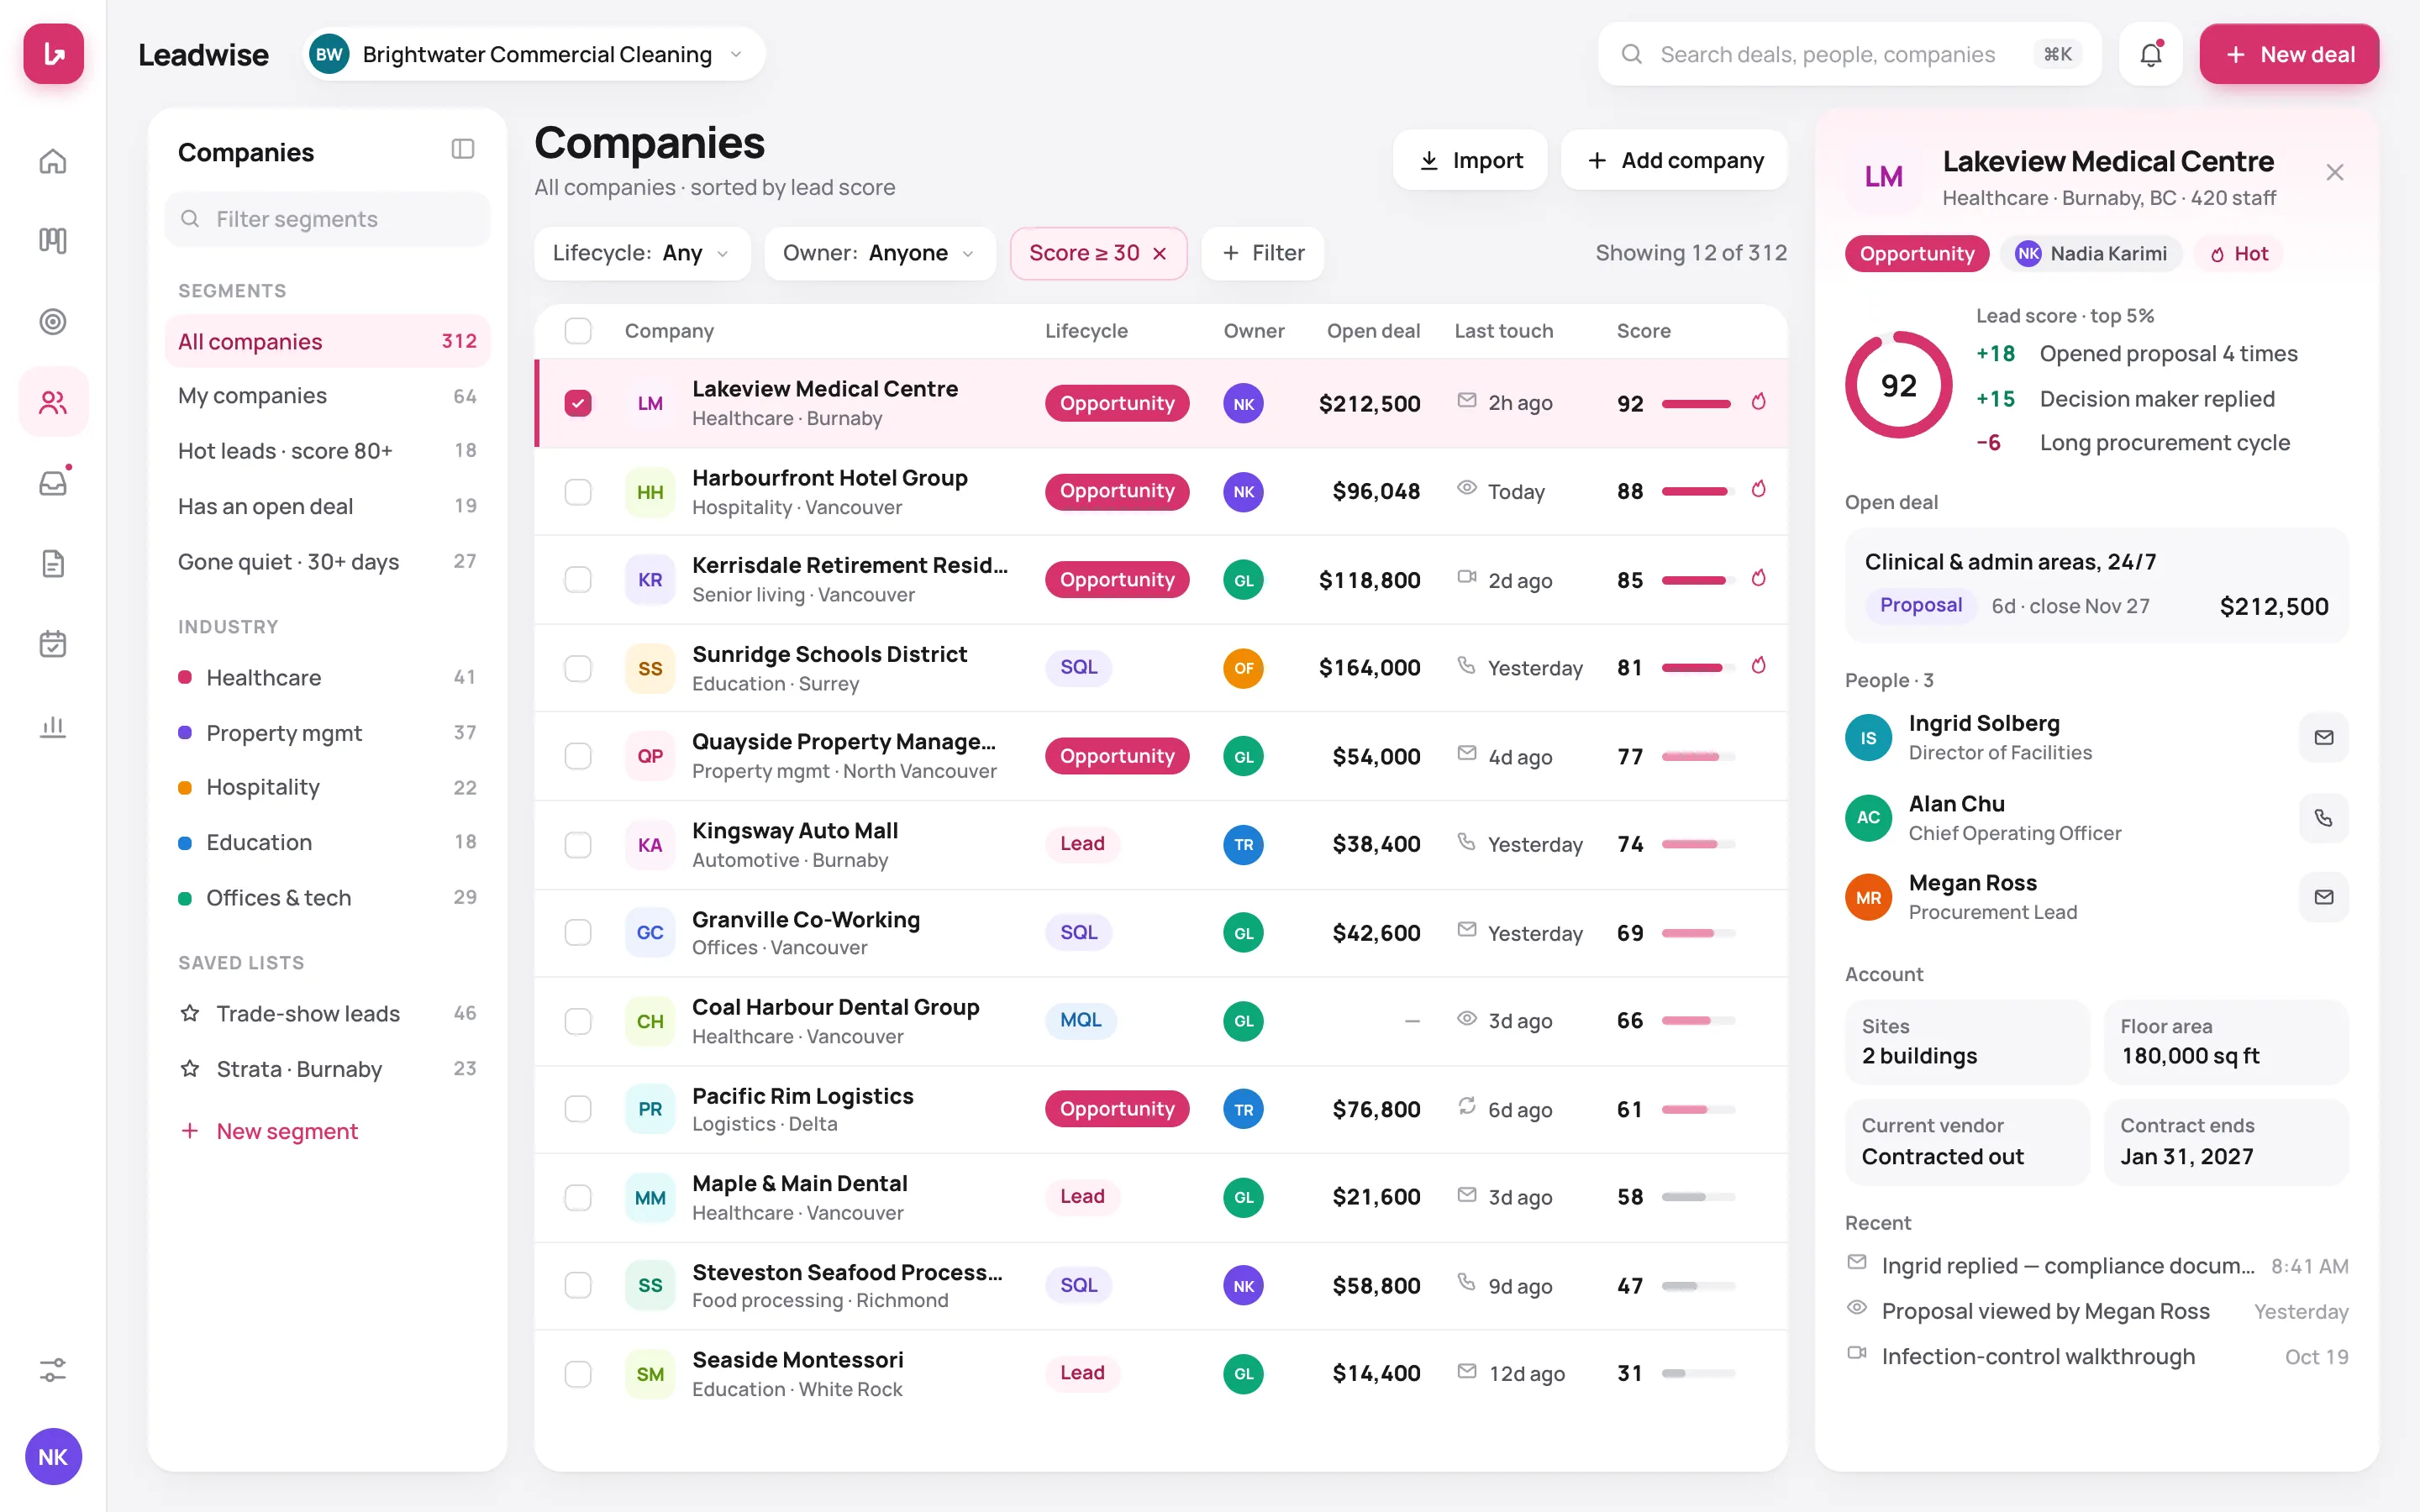This screenshot has width=2420, height=1512.
Task: Open the target goals sidebar icon
Action: tap(53, 322)
